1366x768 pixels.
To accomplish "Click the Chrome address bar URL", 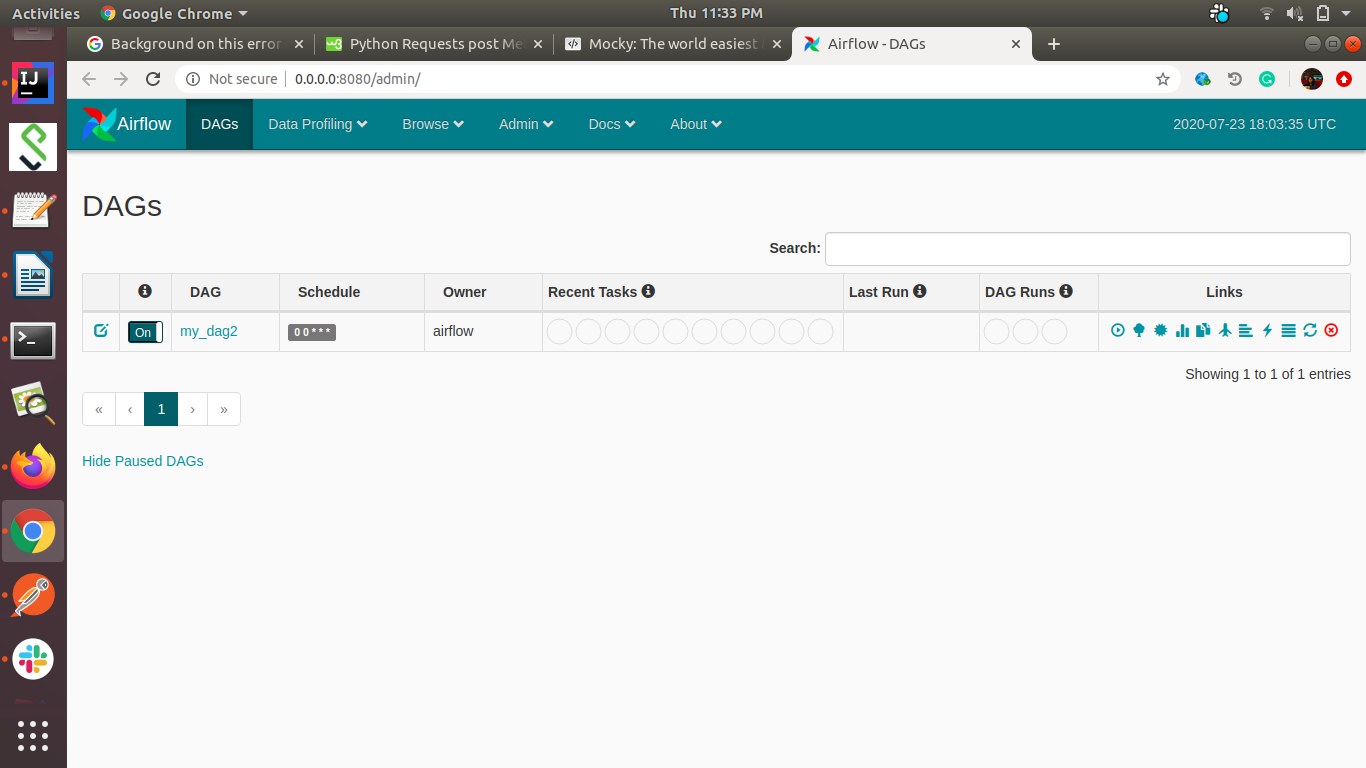I will point(357,79).
